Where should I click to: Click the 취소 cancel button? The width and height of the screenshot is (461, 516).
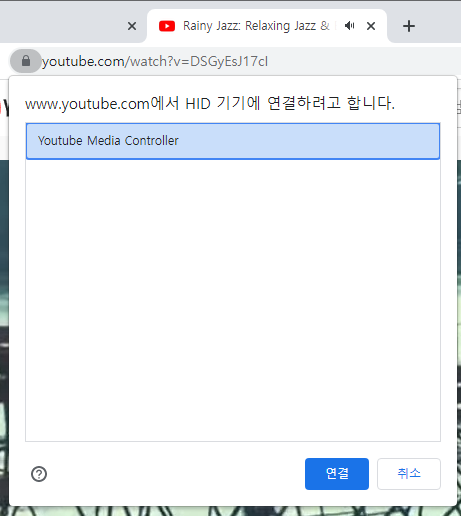click(x=409, y=474)
